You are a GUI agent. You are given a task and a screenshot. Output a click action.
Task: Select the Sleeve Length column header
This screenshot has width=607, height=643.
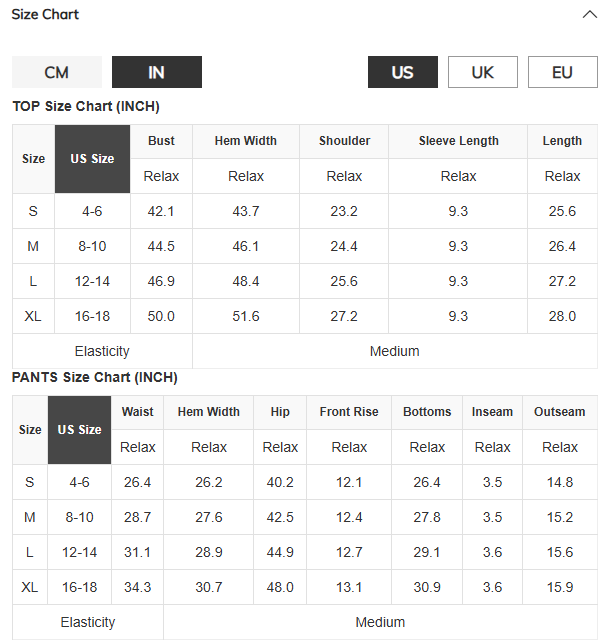tap(458, 141)
